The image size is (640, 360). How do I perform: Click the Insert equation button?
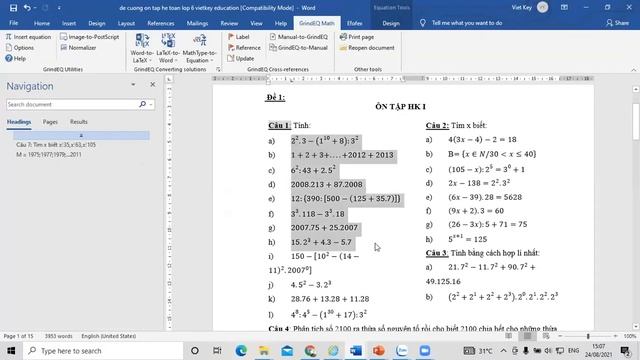click(x=28, y=37)
